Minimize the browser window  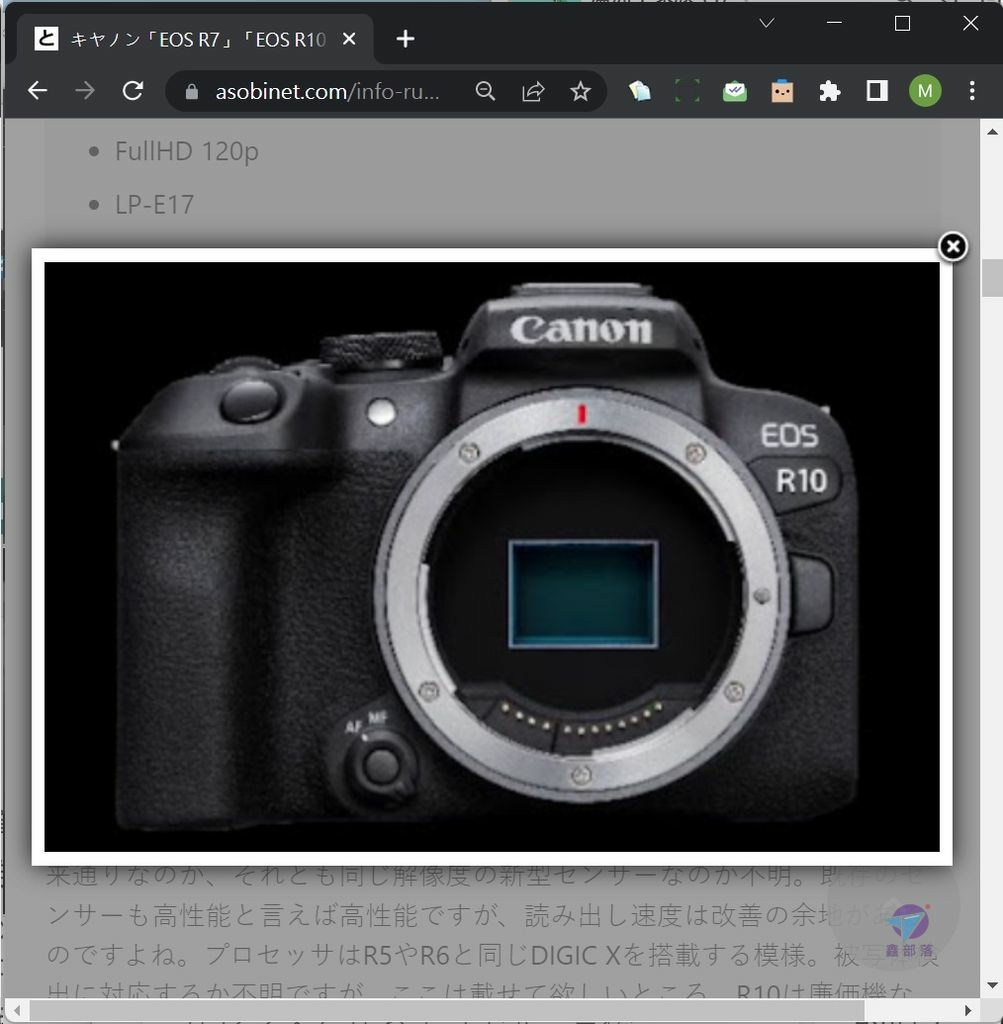pyautogui.click(x=834, y=23)
